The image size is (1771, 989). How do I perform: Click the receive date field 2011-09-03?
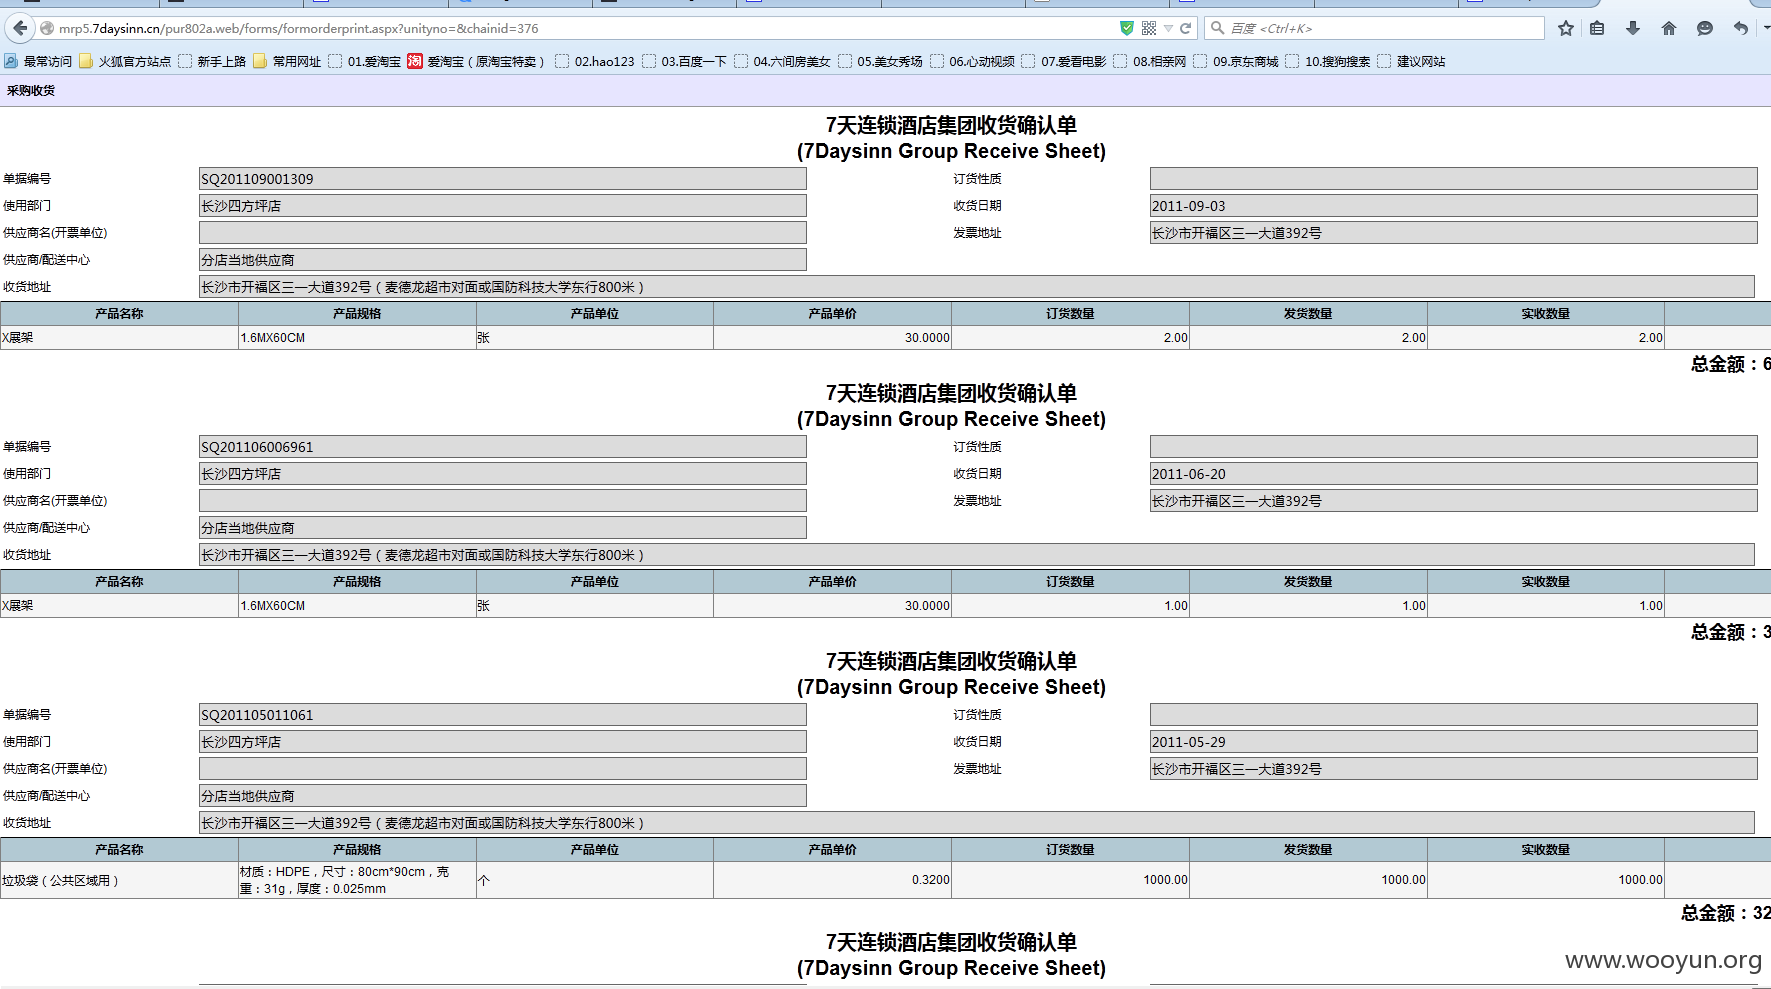[x=1453, y=206]
